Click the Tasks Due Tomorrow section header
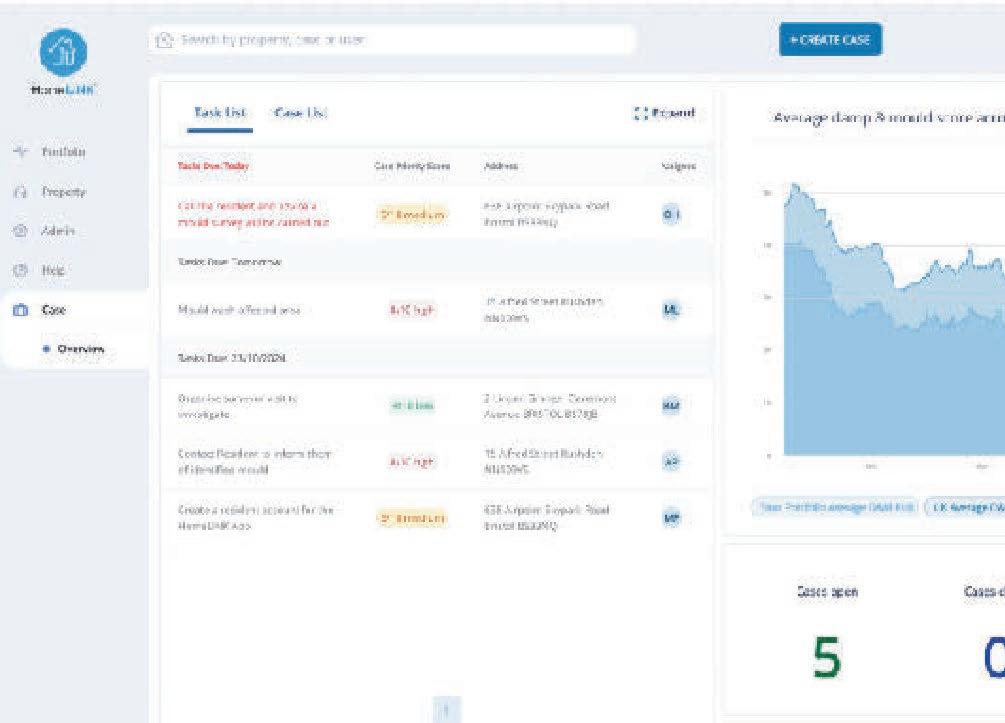Screen dimensions: 1005x723 [229, 262]
